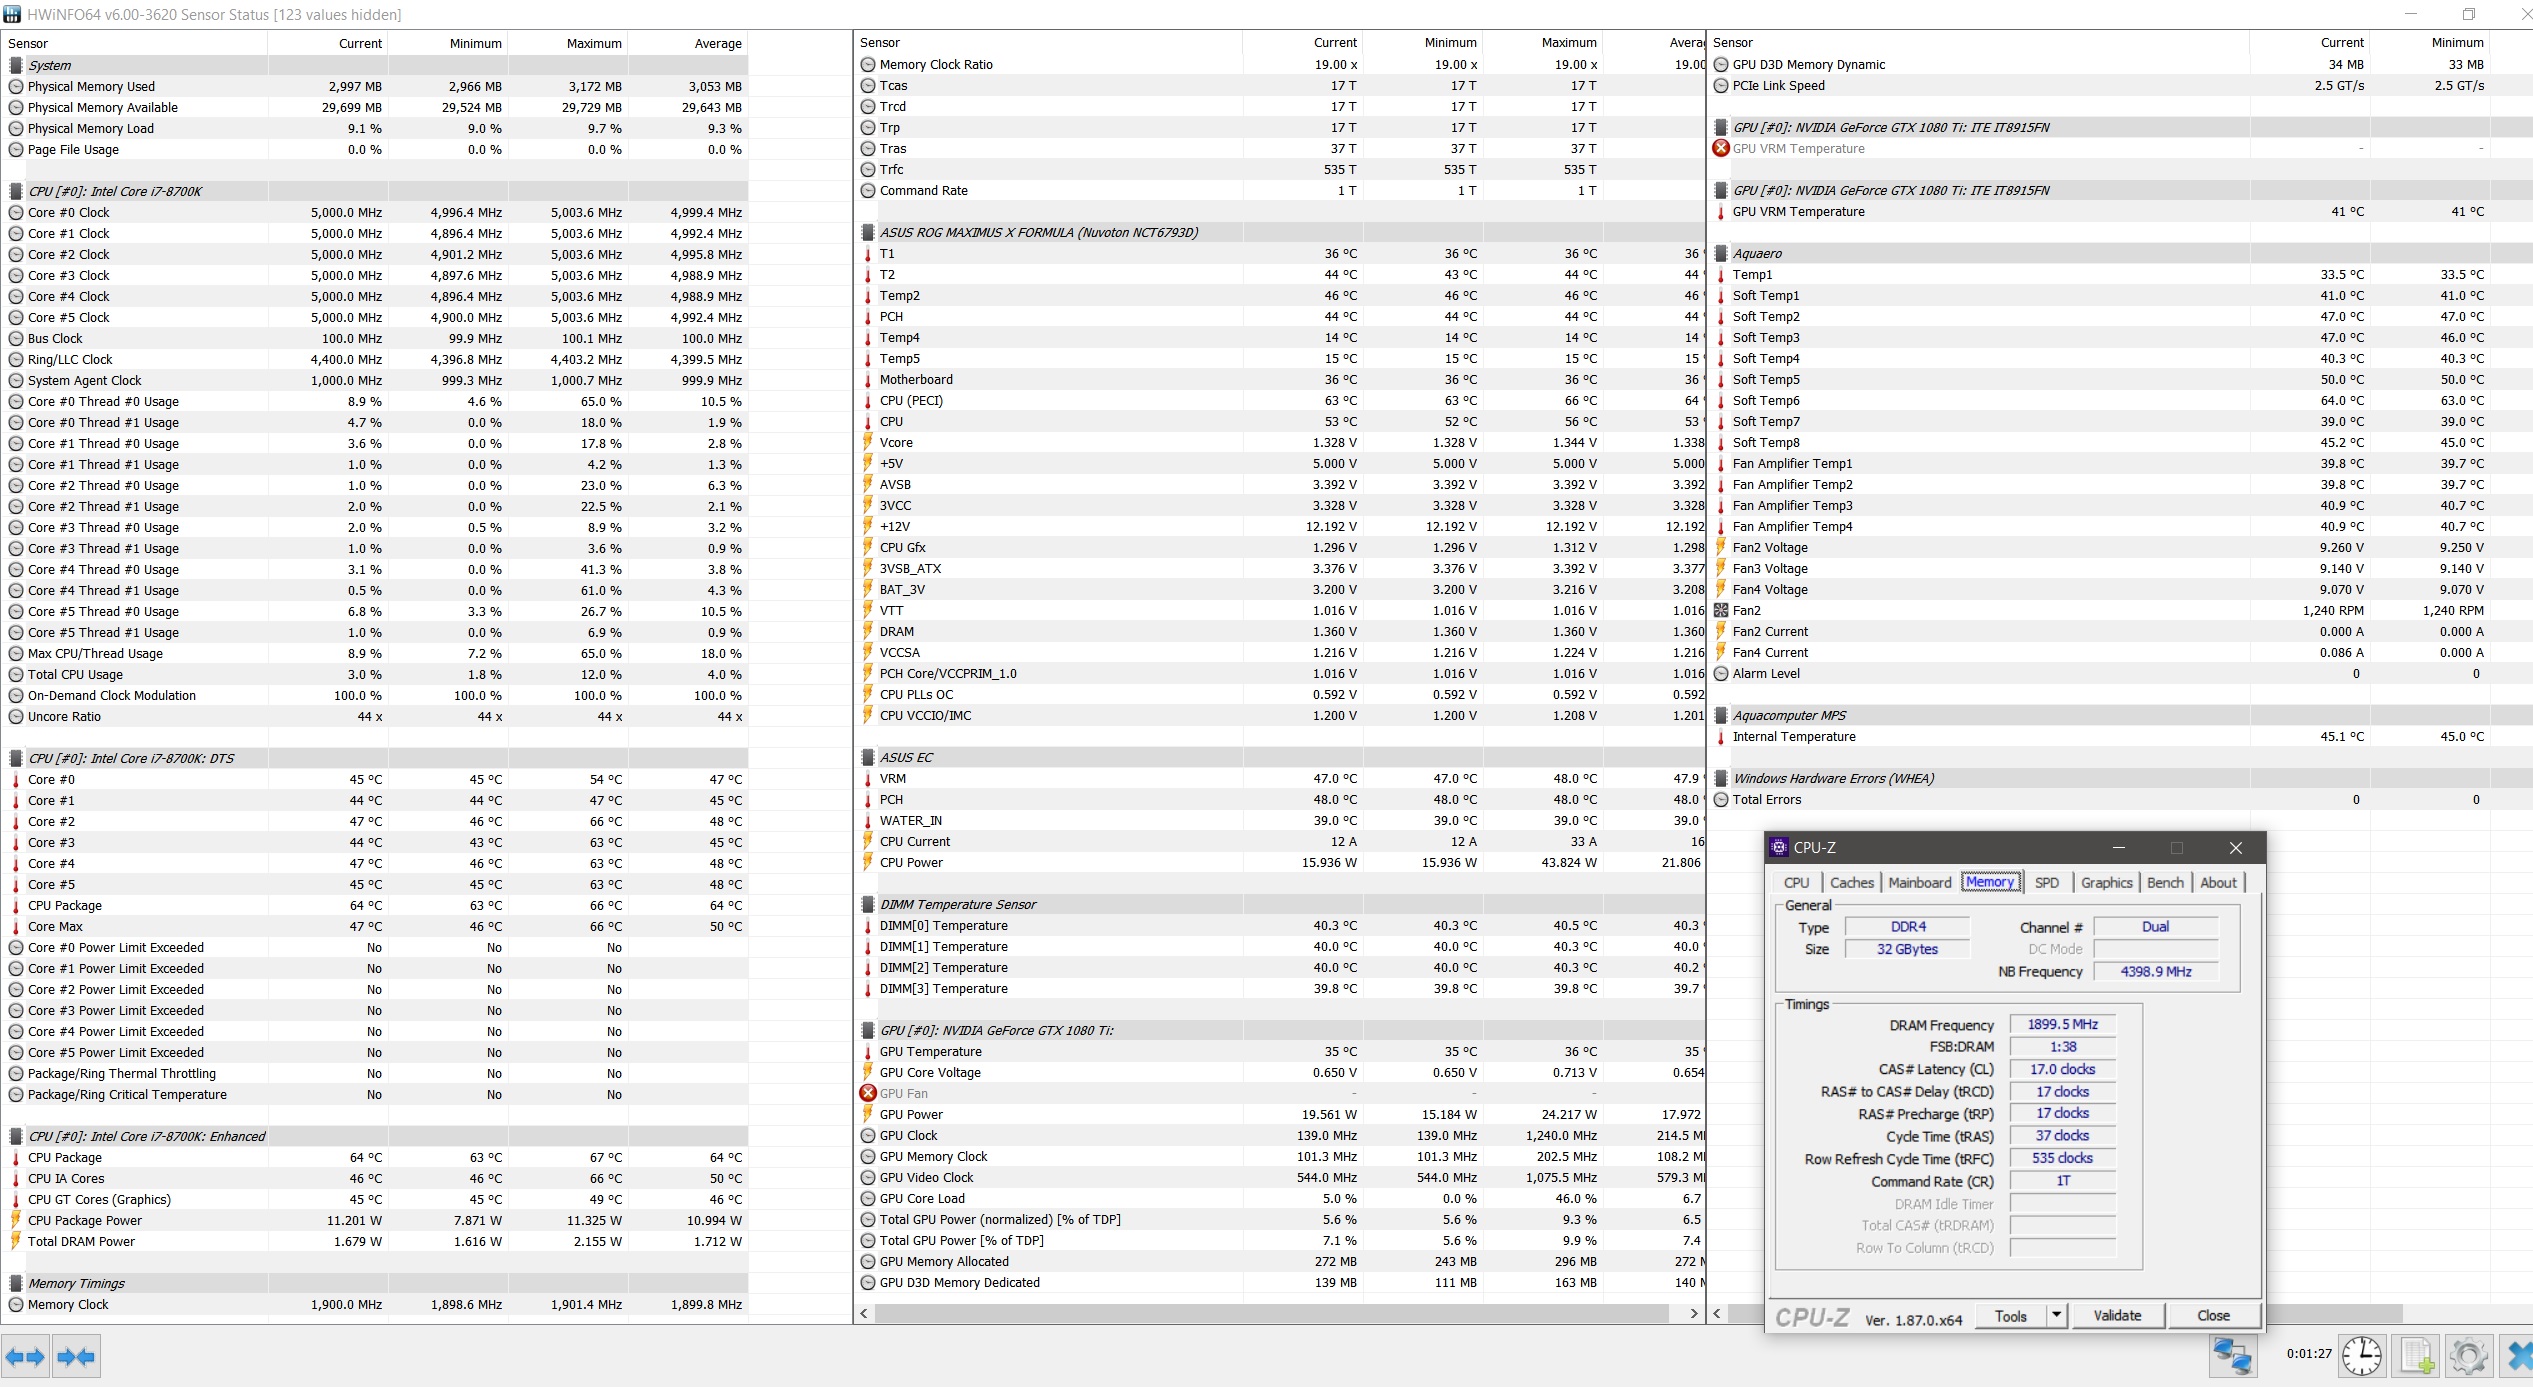Open the remote network monitors icon
The image size is (2533, 1387).
tap(2232, 1357)
